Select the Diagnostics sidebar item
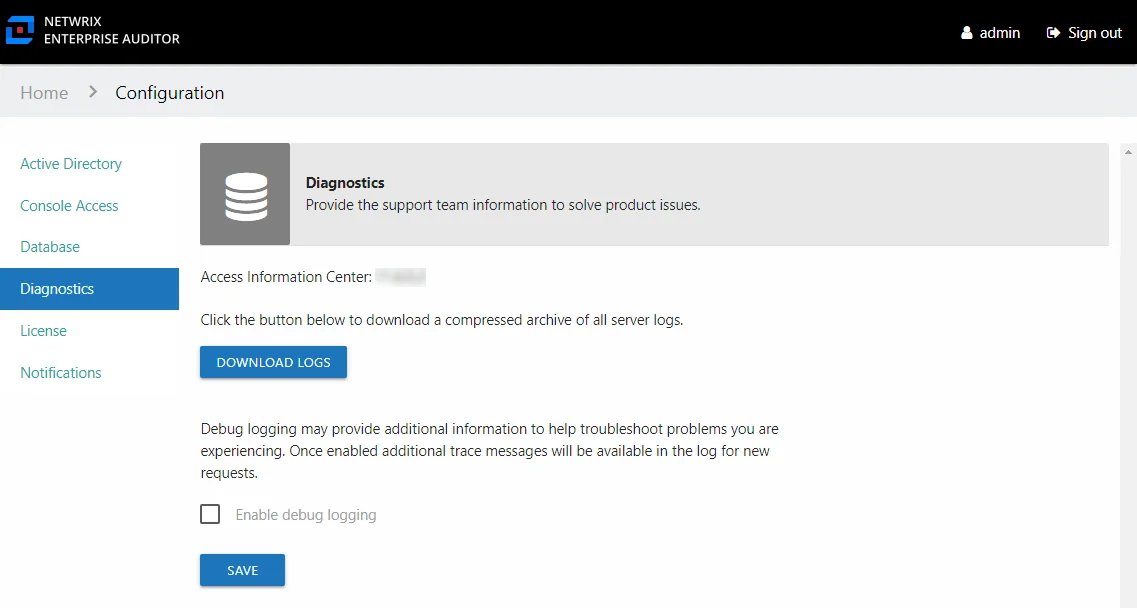 (89, 289)
